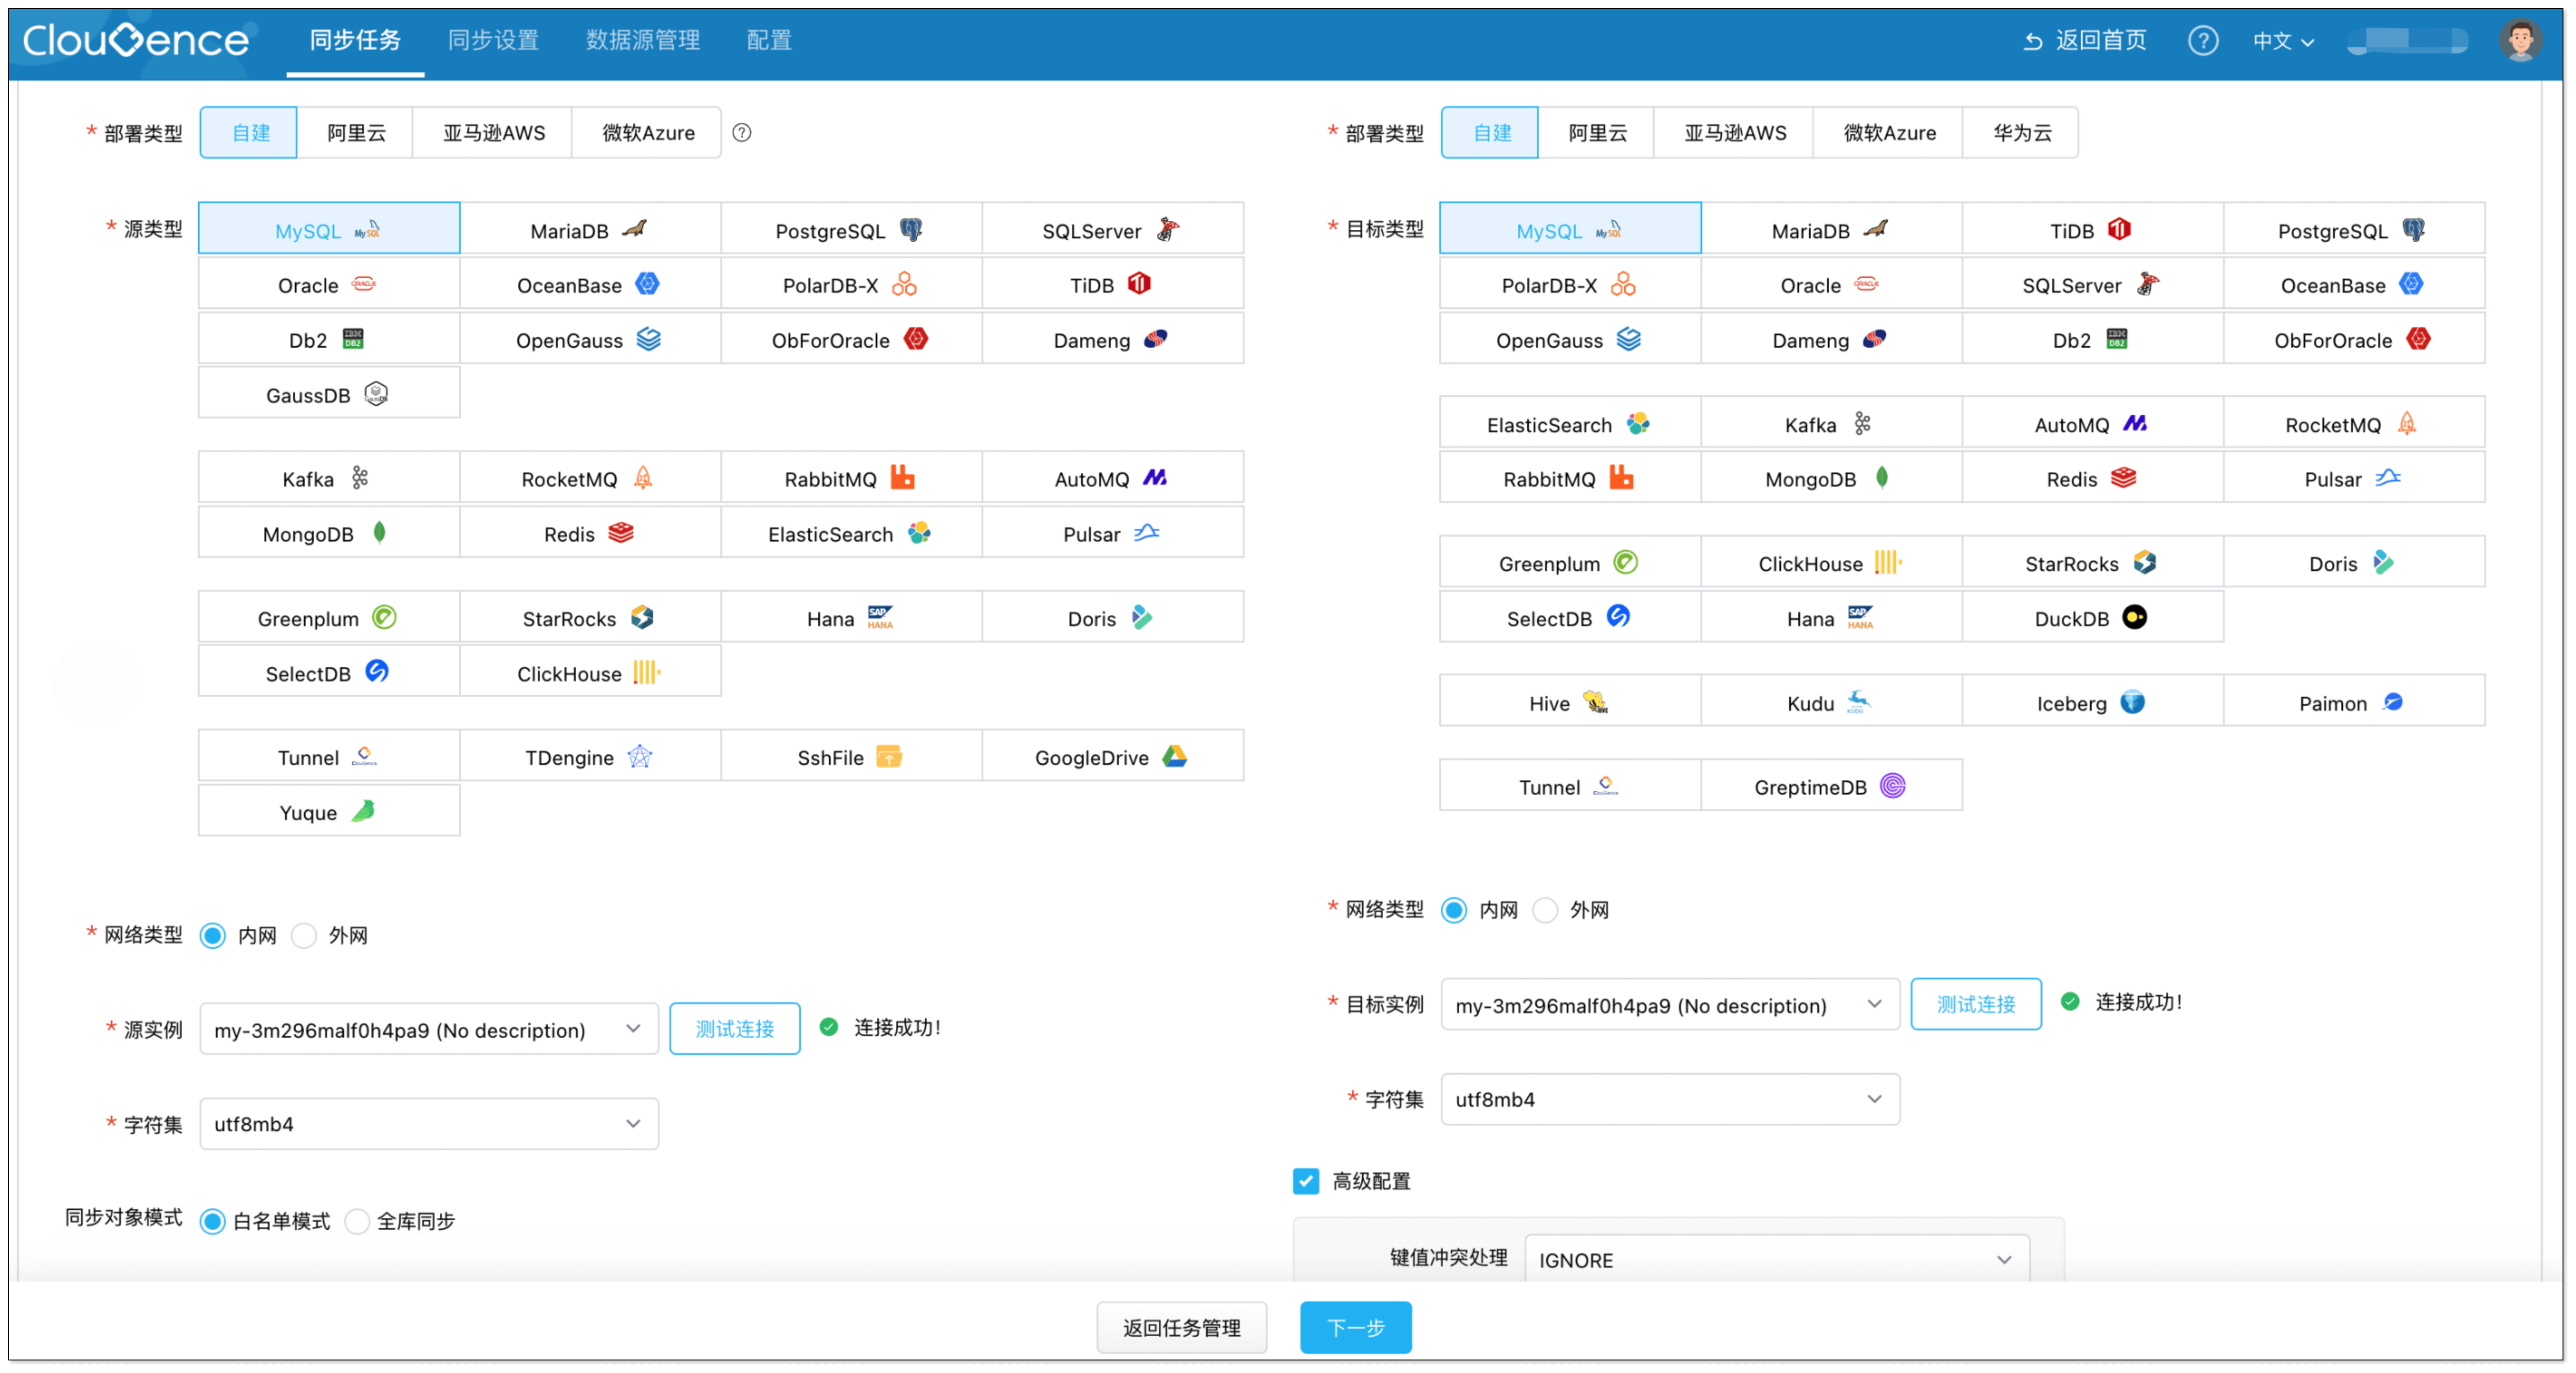Open deployment type help tooltip icon
The width and height of the screenshot is (2576, 1373).
[x=742, y=132]
